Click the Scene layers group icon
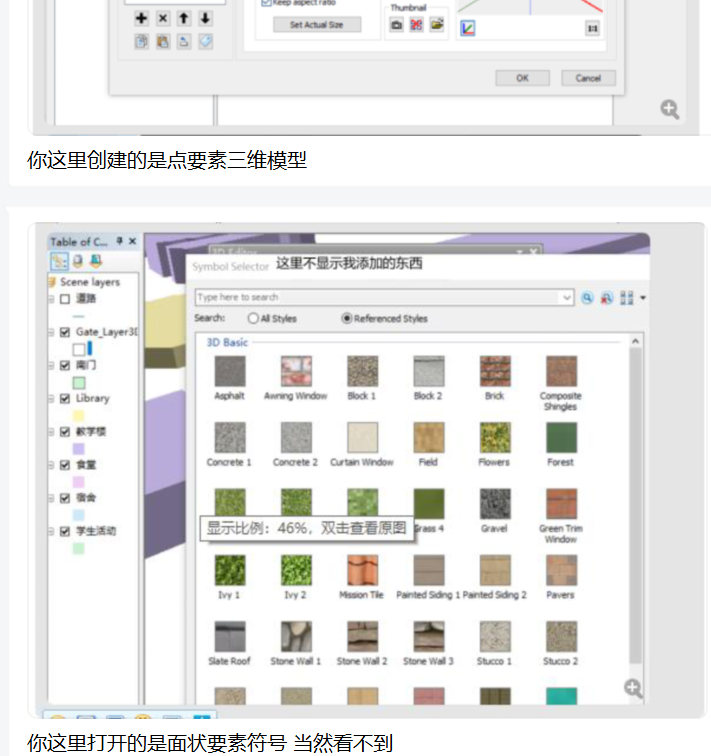 click(52, 282)
